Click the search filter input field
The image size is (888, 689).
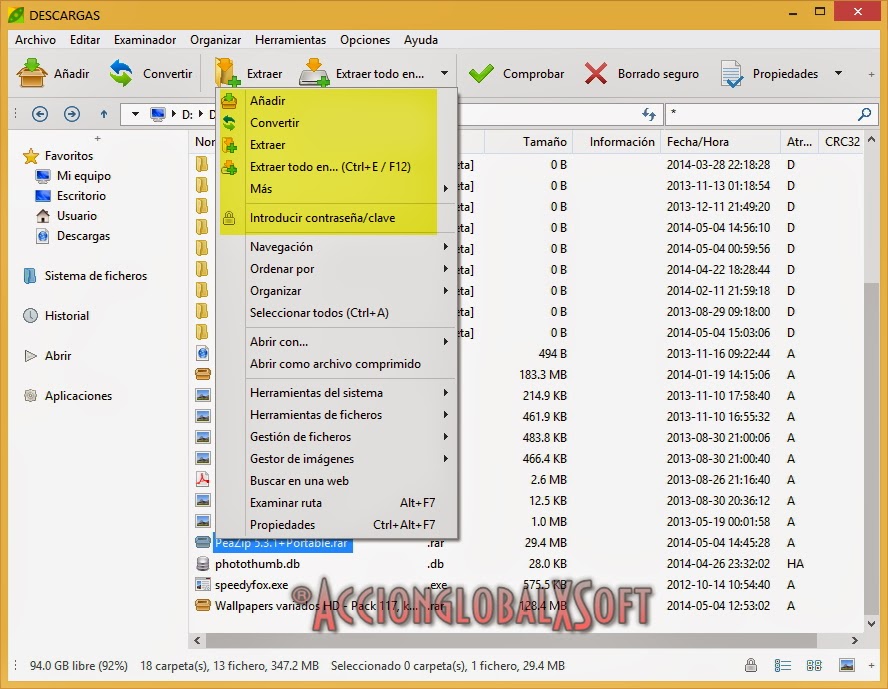pos(762,114)
